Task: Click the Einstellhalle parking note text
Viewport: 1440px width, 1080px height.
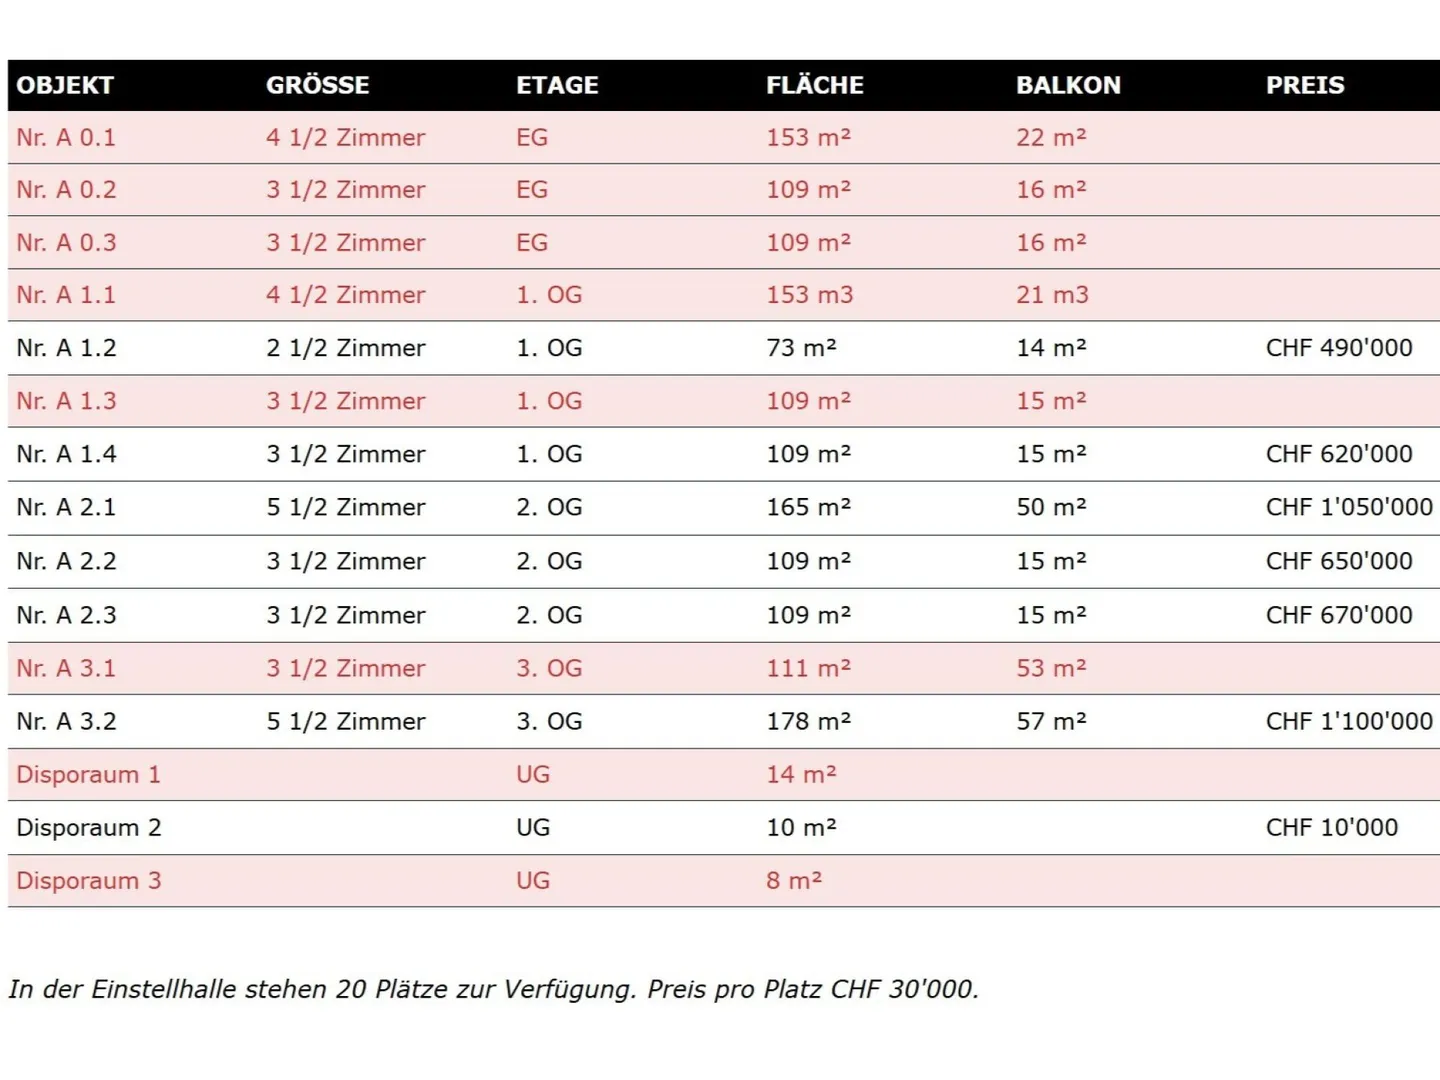Action: click(x=493, y=990)
